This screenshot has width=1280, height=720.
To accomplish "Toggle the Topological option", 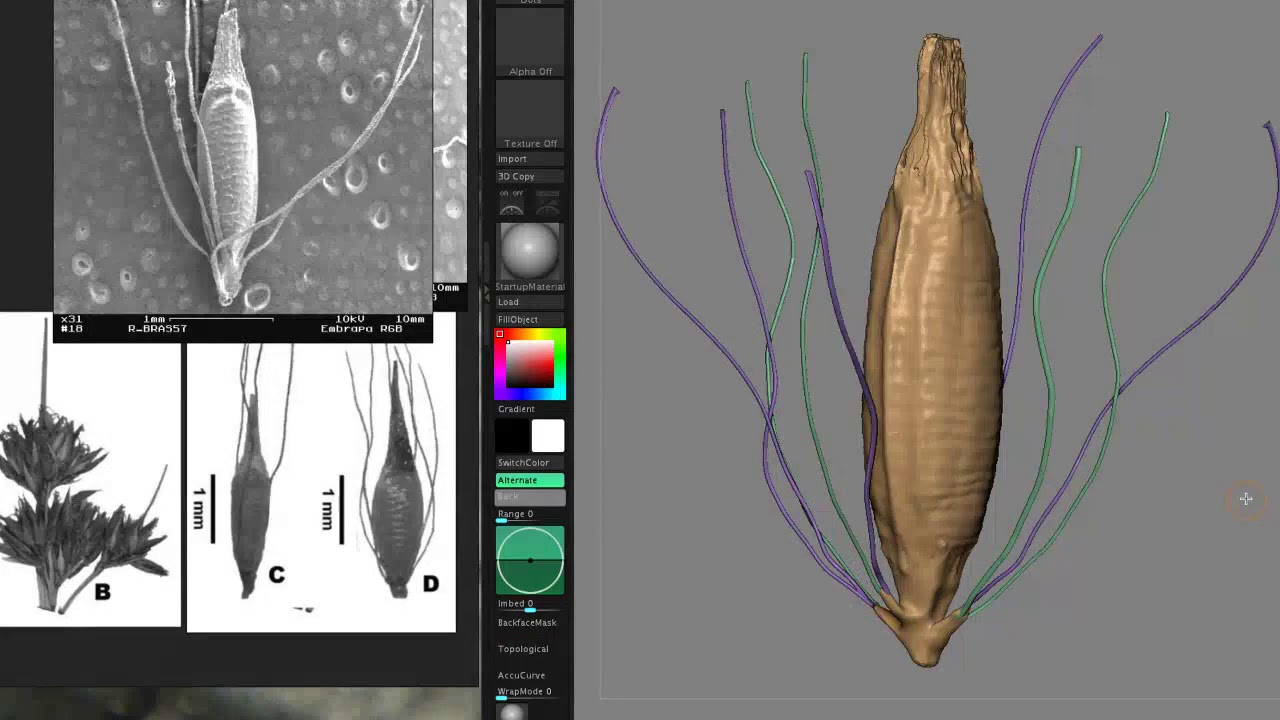I will 530,649.
